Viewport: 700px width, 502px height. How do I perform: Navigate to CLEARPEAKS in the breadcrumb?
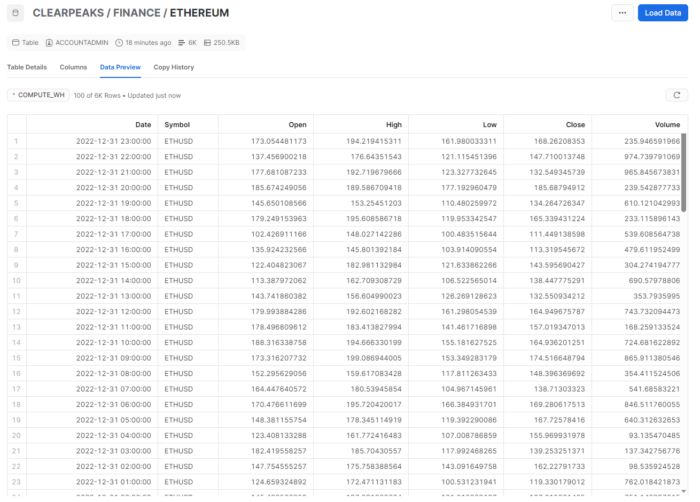click(68, 13)
